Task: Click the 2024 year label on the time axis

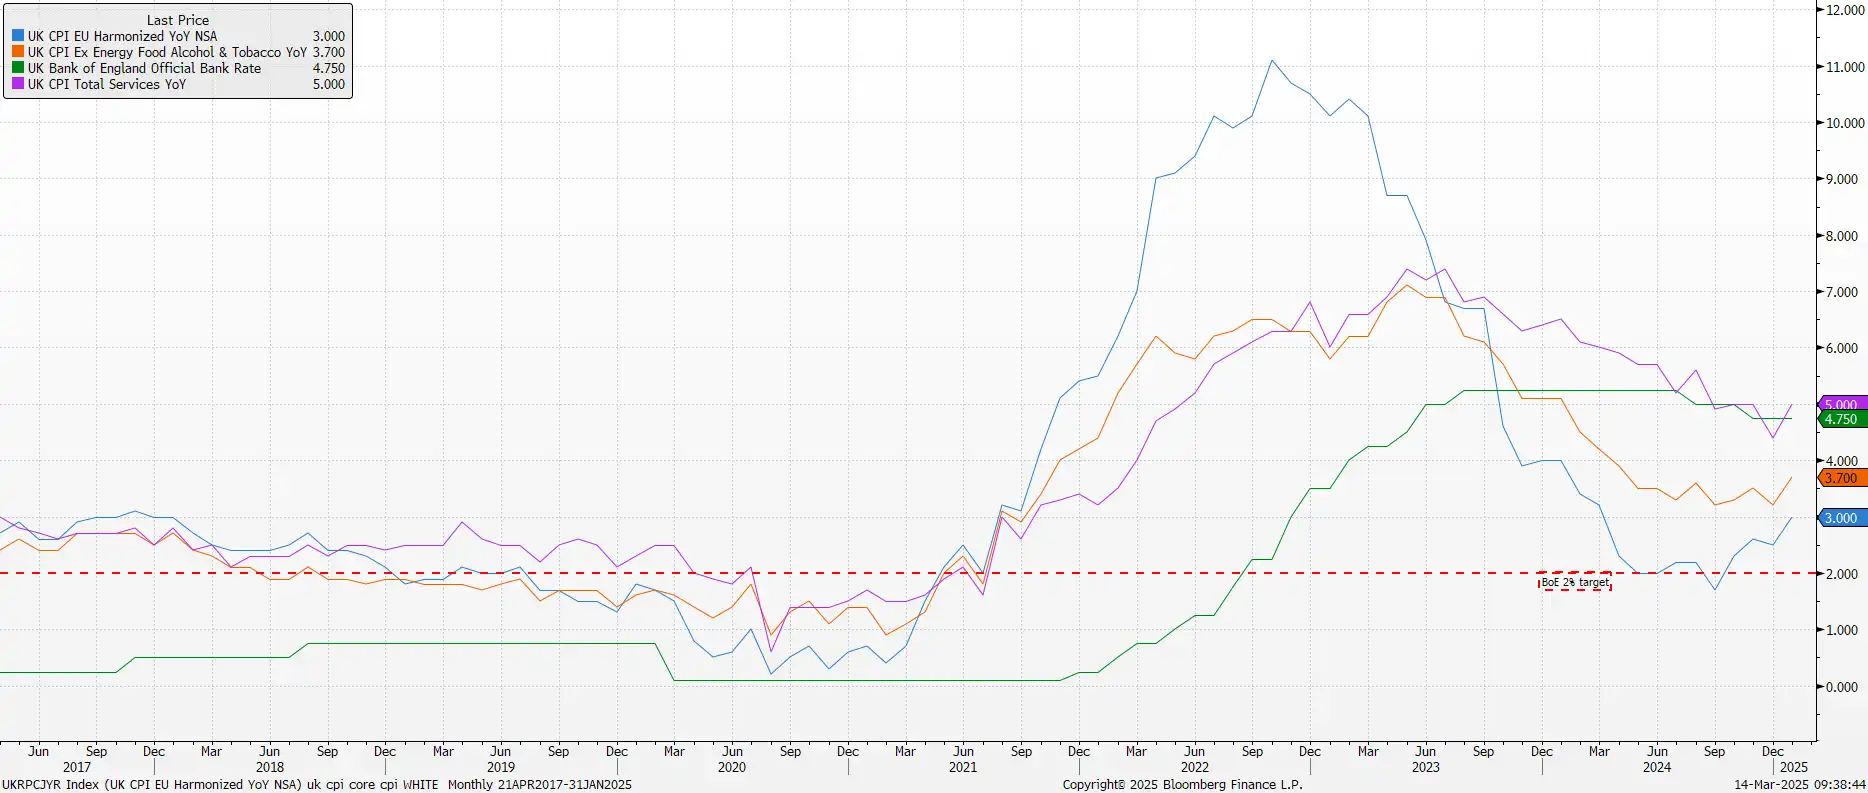Action: point(1657,767)
